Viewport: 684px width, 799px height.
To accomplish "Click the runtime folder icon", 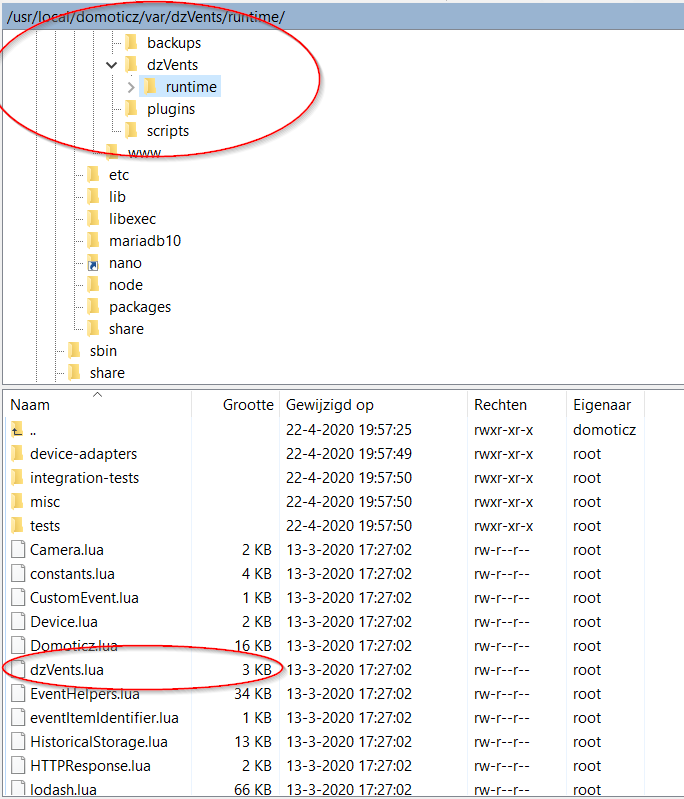I will 150,87.
